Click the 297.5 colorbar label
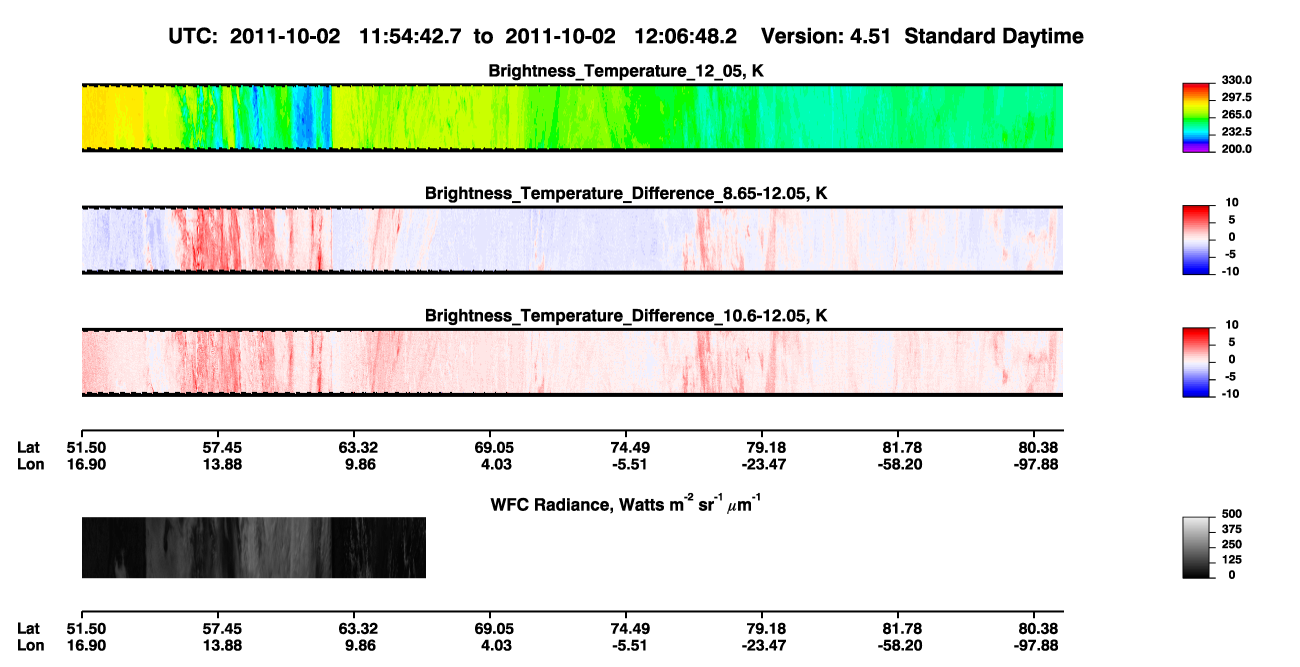Viewport: 1300px width, 667px height. tap(1237, 98)
